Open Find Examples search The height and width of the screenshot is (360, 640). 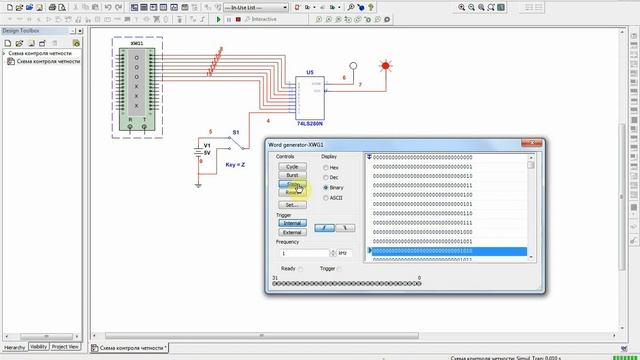click(x=351, y=7)
